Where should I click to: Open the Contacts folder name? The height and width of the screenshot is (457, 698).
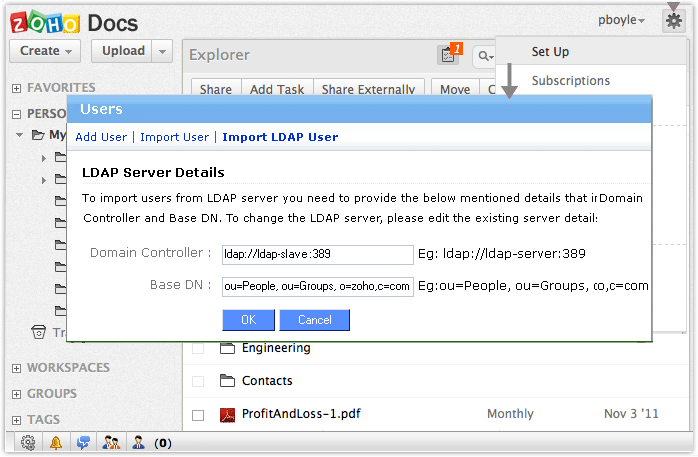(x=267, y=381)
